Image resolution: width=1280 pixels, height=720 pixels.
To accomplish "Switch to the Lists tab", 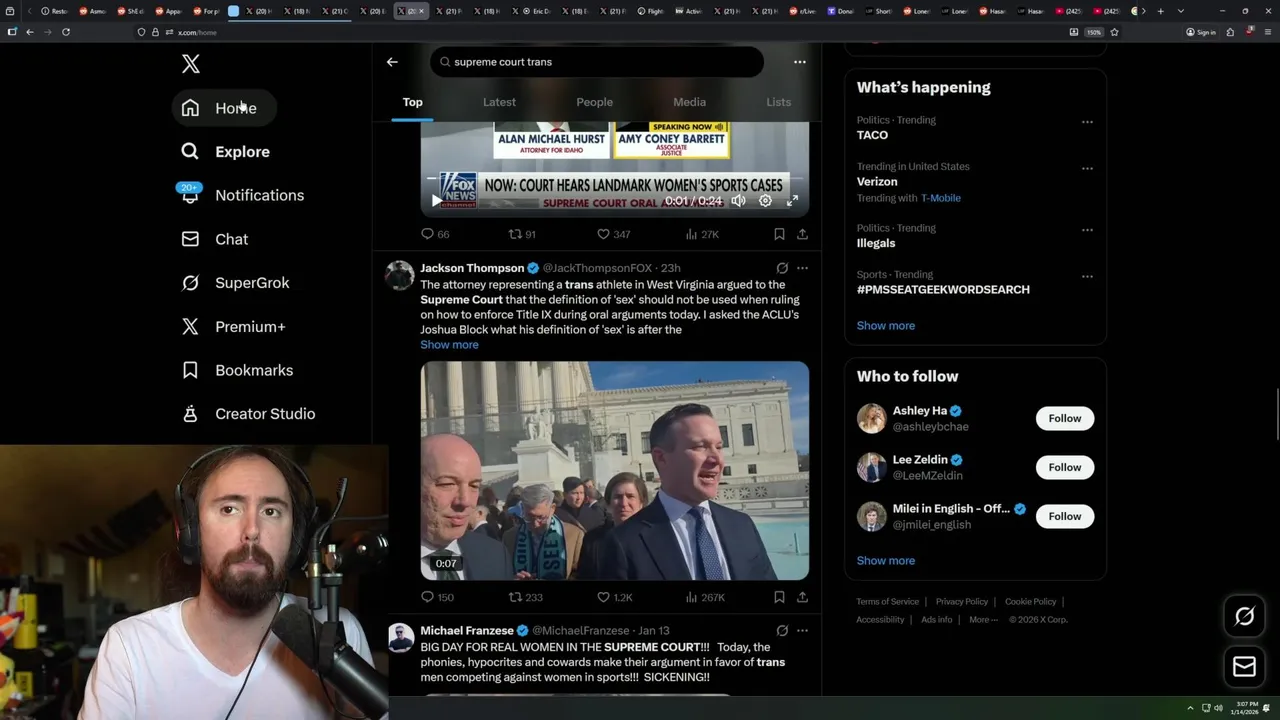I will click(778, 102).
